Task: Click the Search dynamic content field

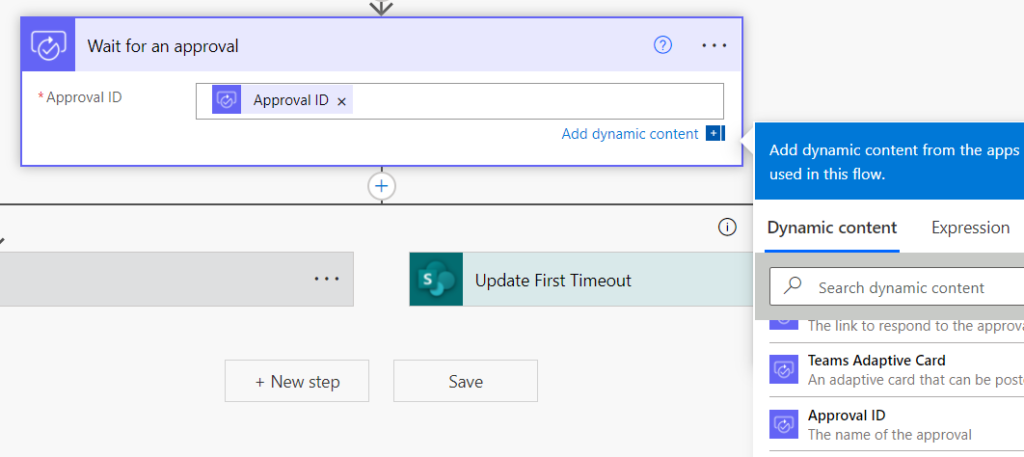Action: click(900, 288)
